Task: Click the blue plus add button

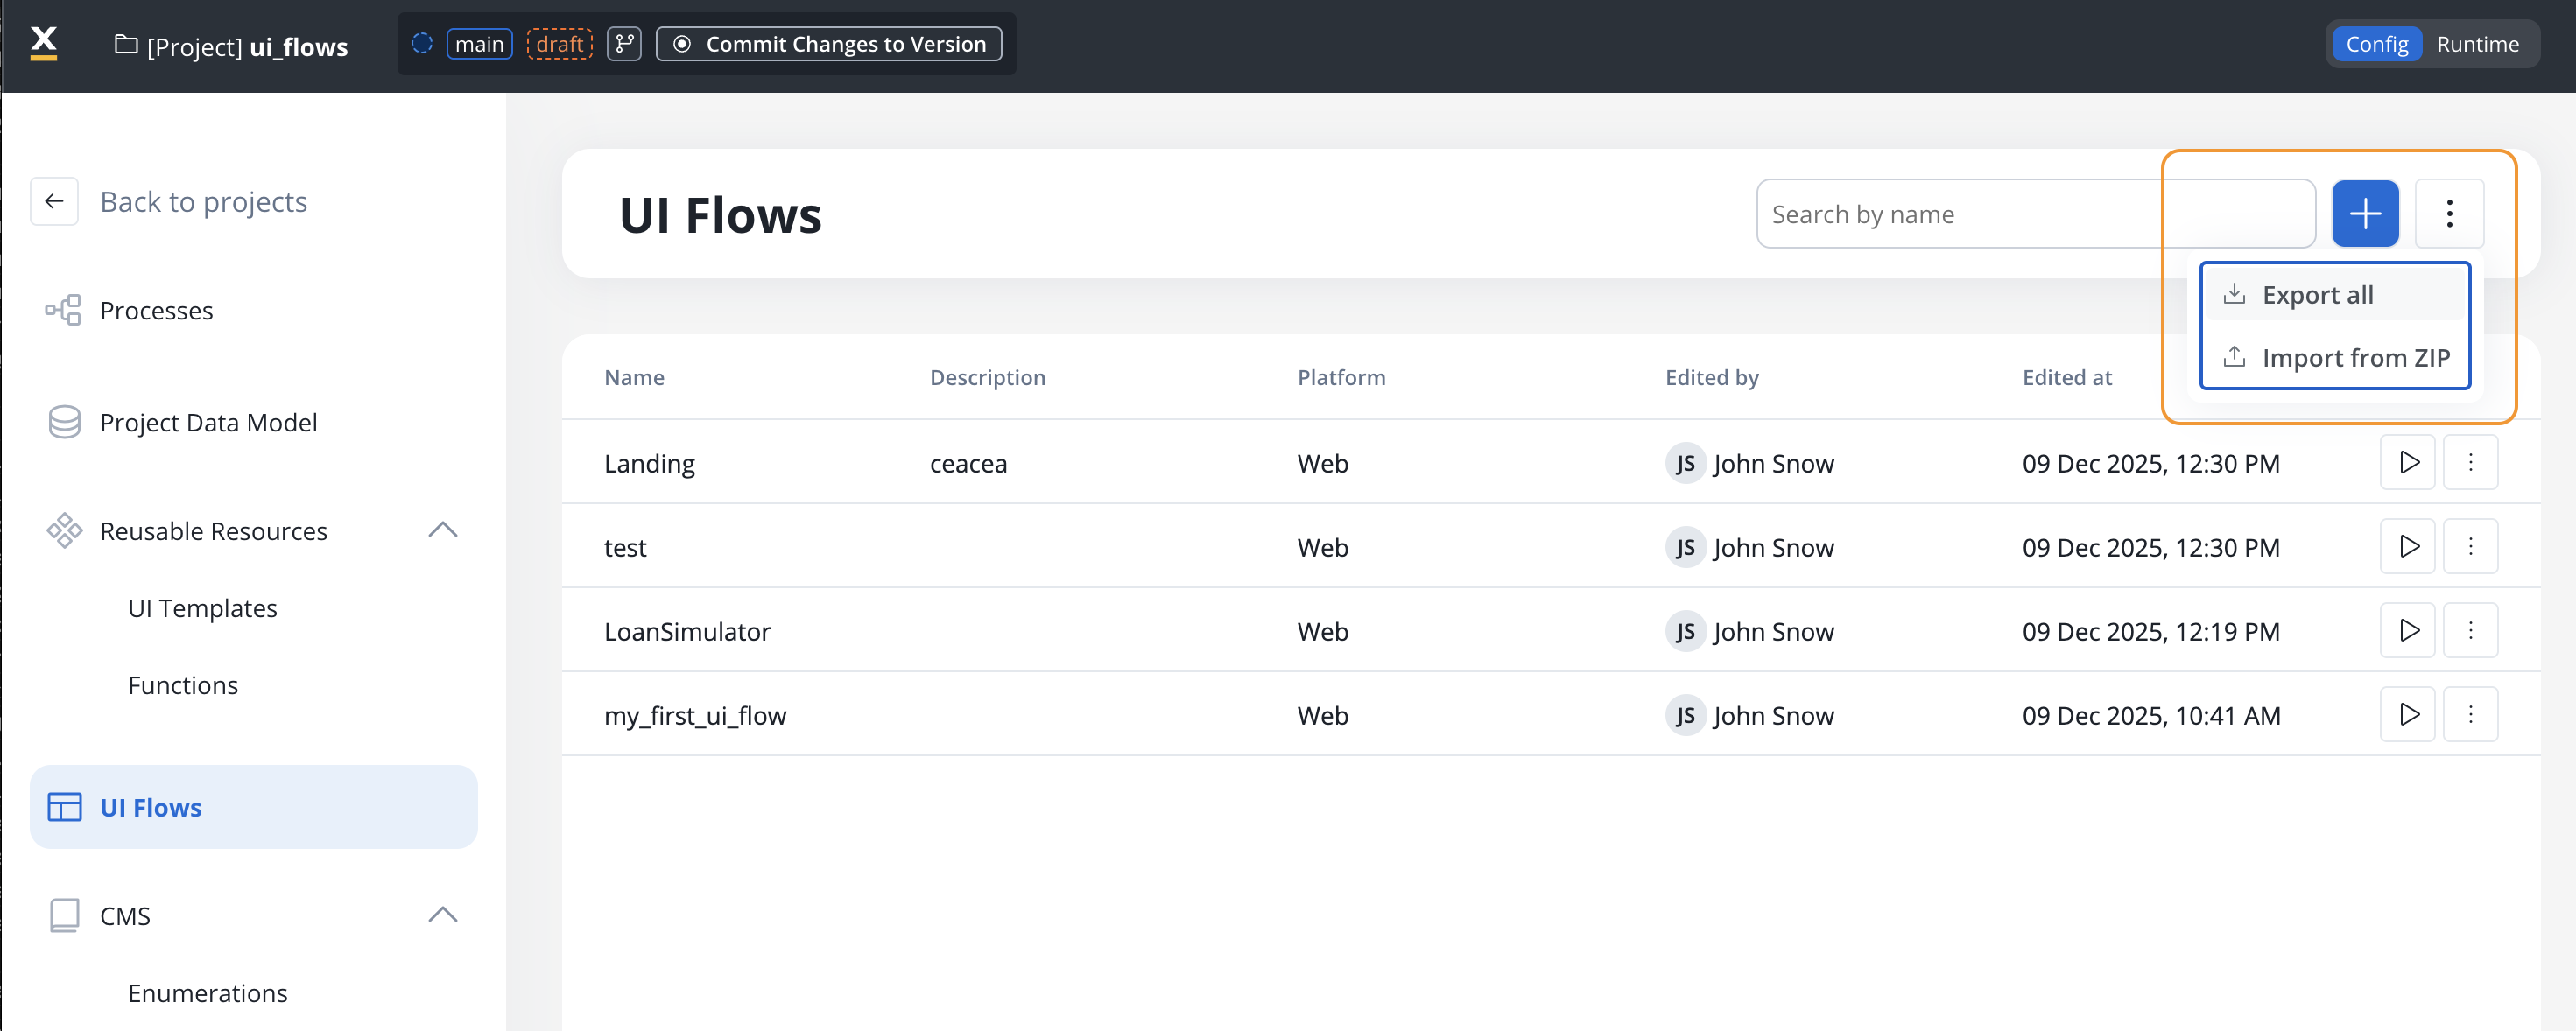Action: (2364, 214)
